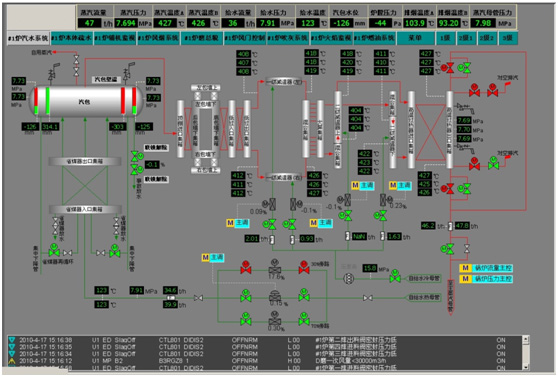The height and width of the screenshot is (377, 558).
Task: Open the control valve showing 17.6%
Action: point(274,266)
